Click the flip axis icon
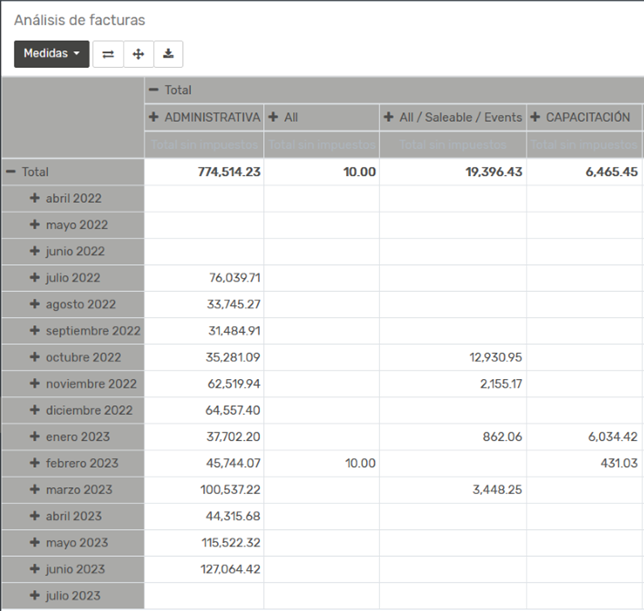 click(x=108, y=54)
